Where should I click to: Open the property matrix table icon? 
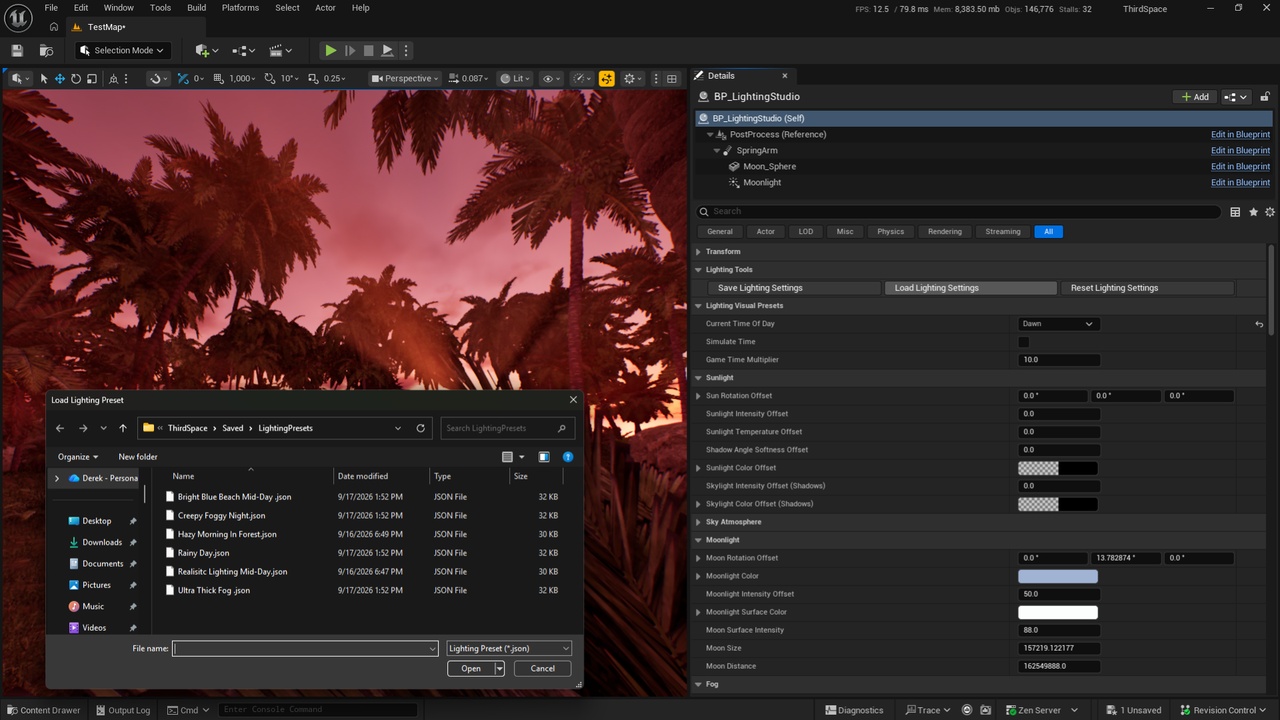[1235, 212]
